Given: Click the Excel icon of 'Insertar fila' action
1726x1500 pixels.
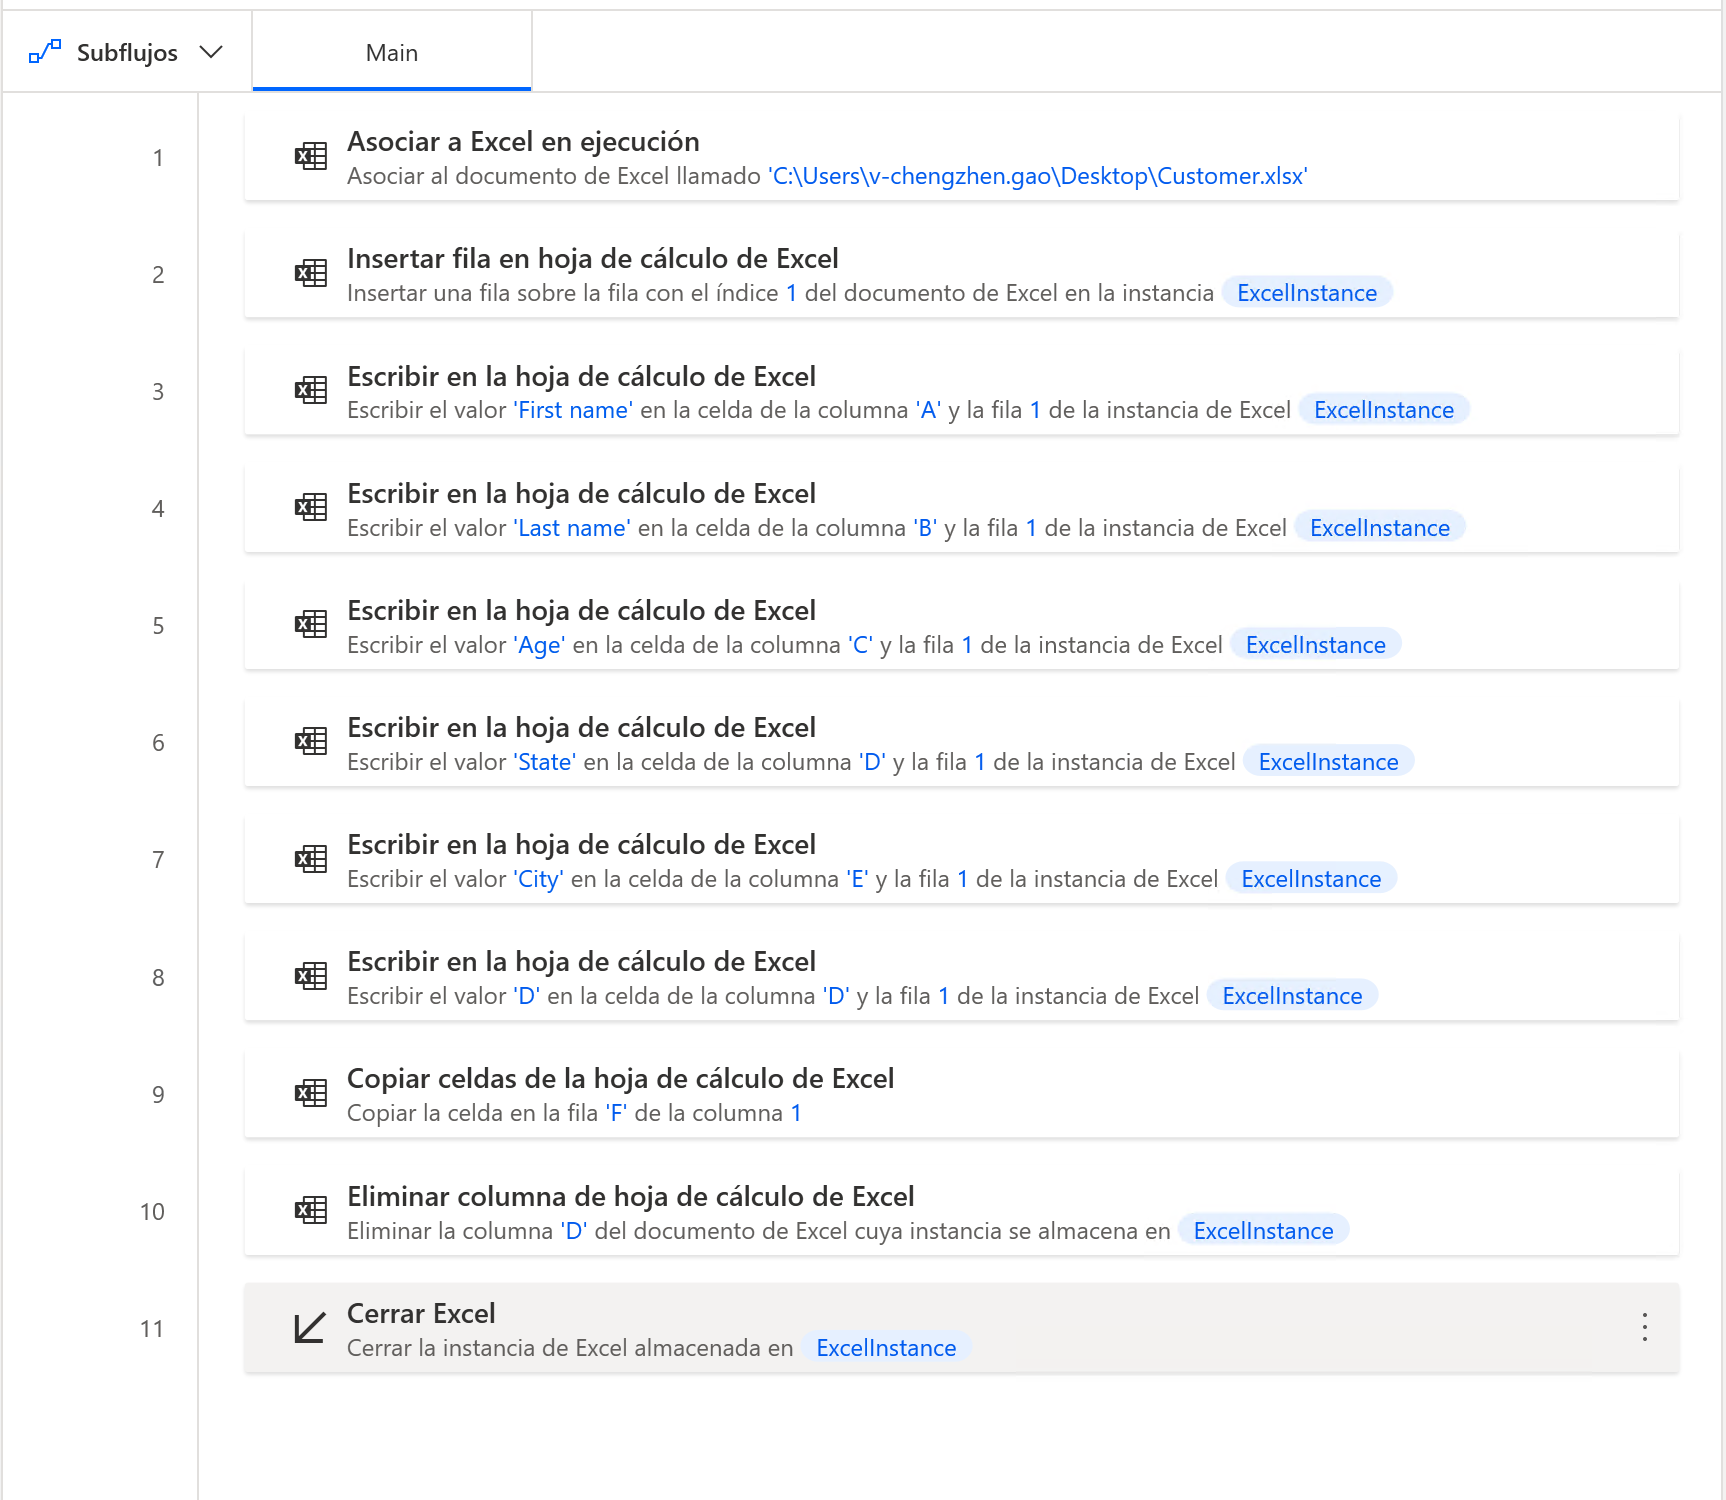Looking at the screenshot, I should tap(311, 274).
